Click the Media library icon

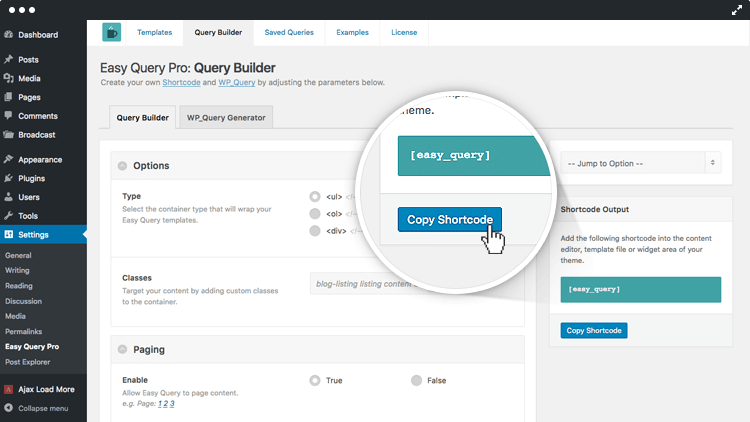(x=8, y=78)
